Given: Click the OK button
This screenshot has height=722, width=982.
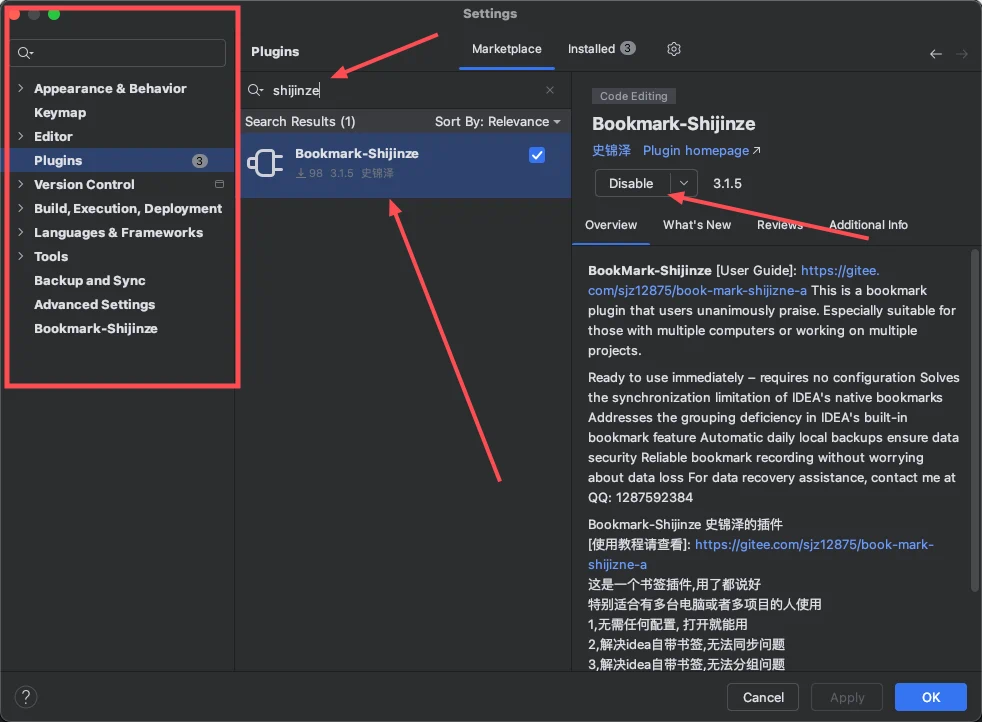Looking at the screenshot, I should [931, 697].
